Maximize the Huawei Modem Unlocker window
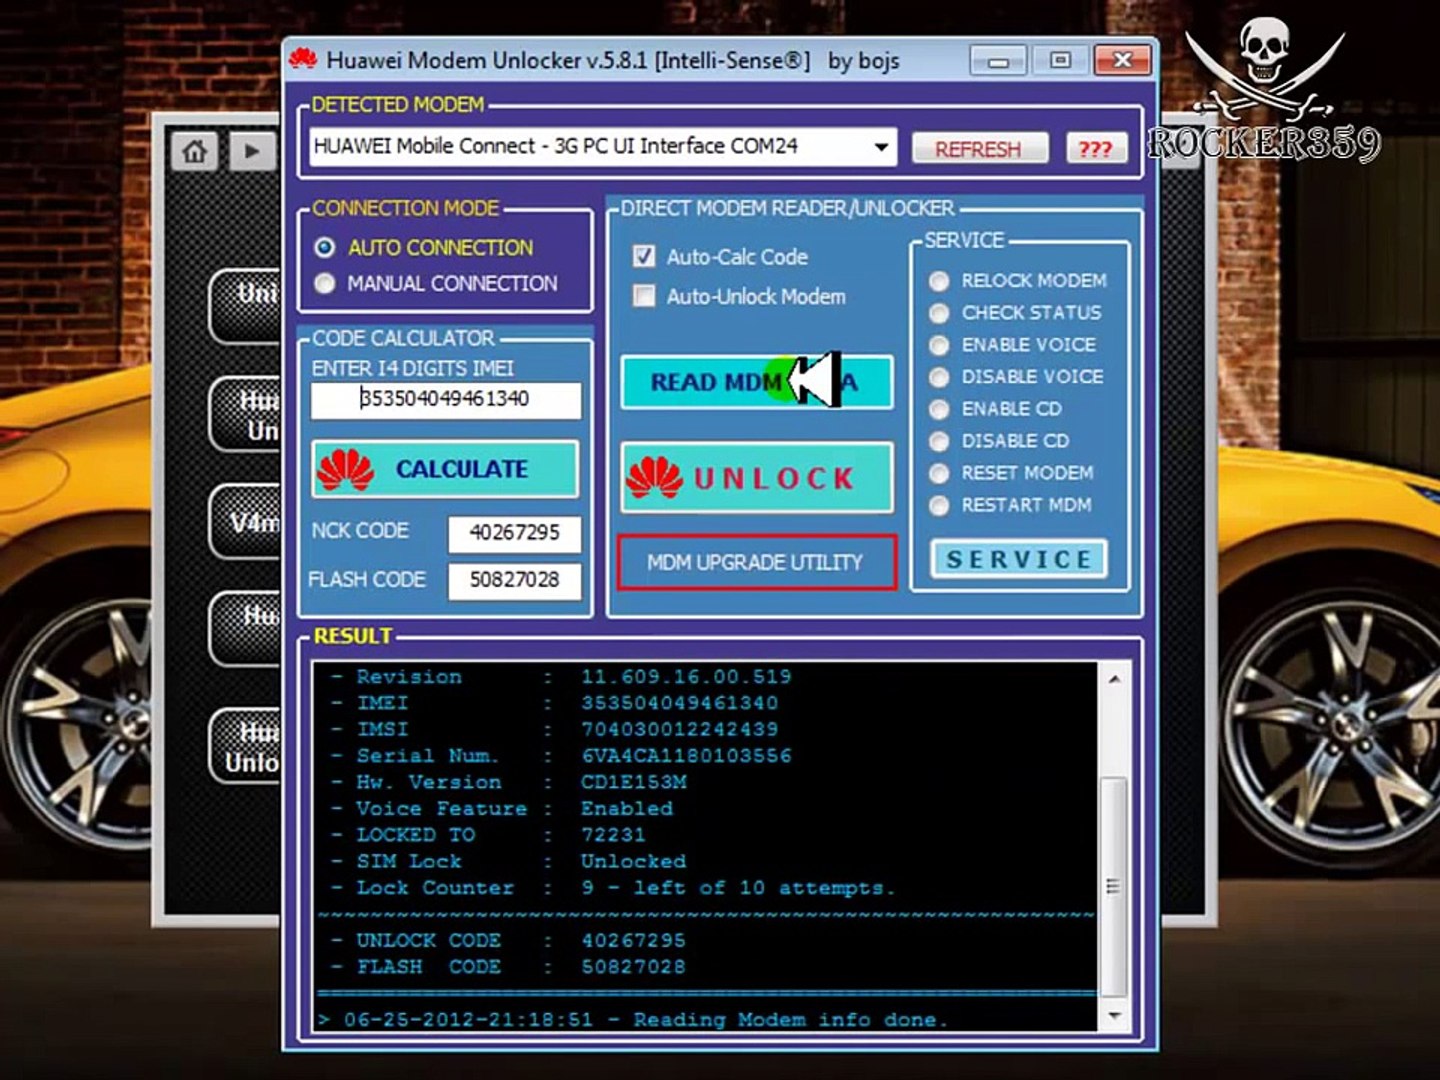This screenshot has width=1440, height=1080. (1060, 61)
